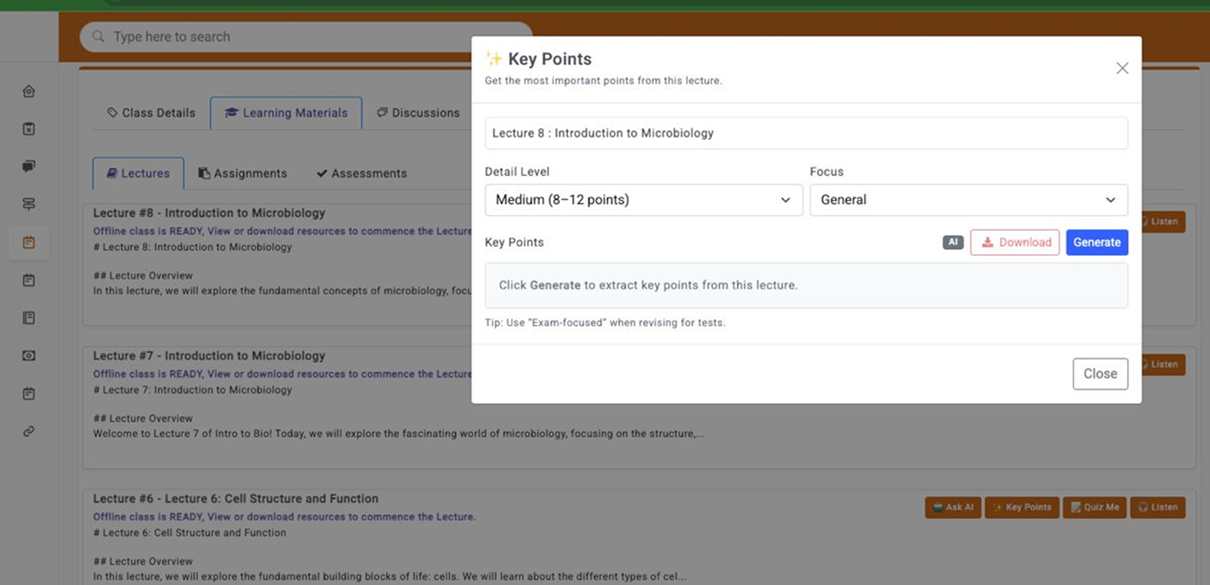
Task: Click the highlighted orange calendar sidebar icon
Action: 29,242
